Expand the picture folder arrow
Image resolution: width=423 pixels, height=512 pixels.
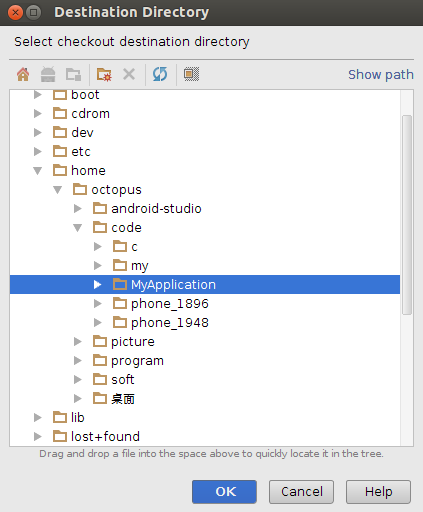[78, 342]
